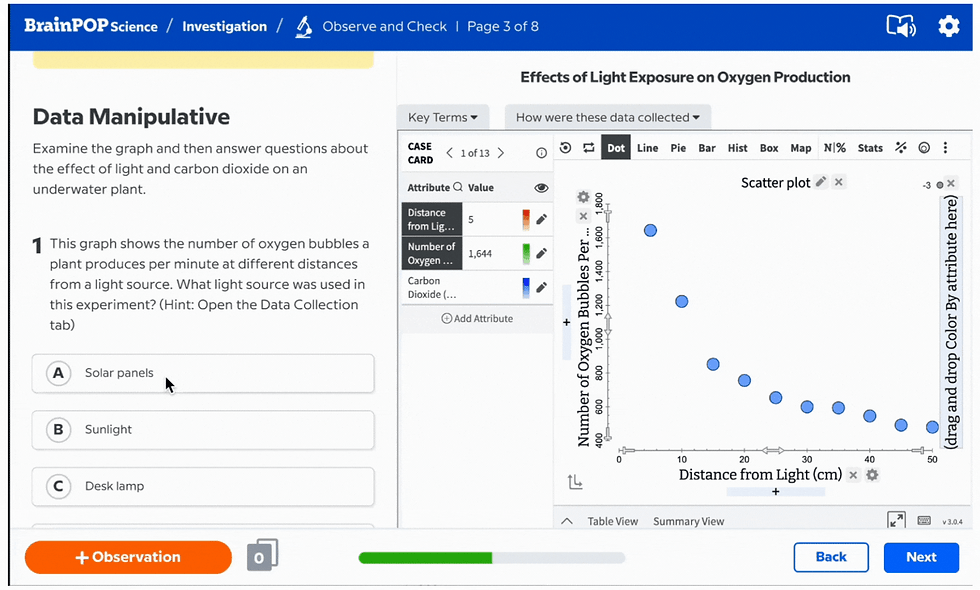980x590 pixels.
Task: Click the circular target icon in graph toolbar
Action: tap(924, 148)
